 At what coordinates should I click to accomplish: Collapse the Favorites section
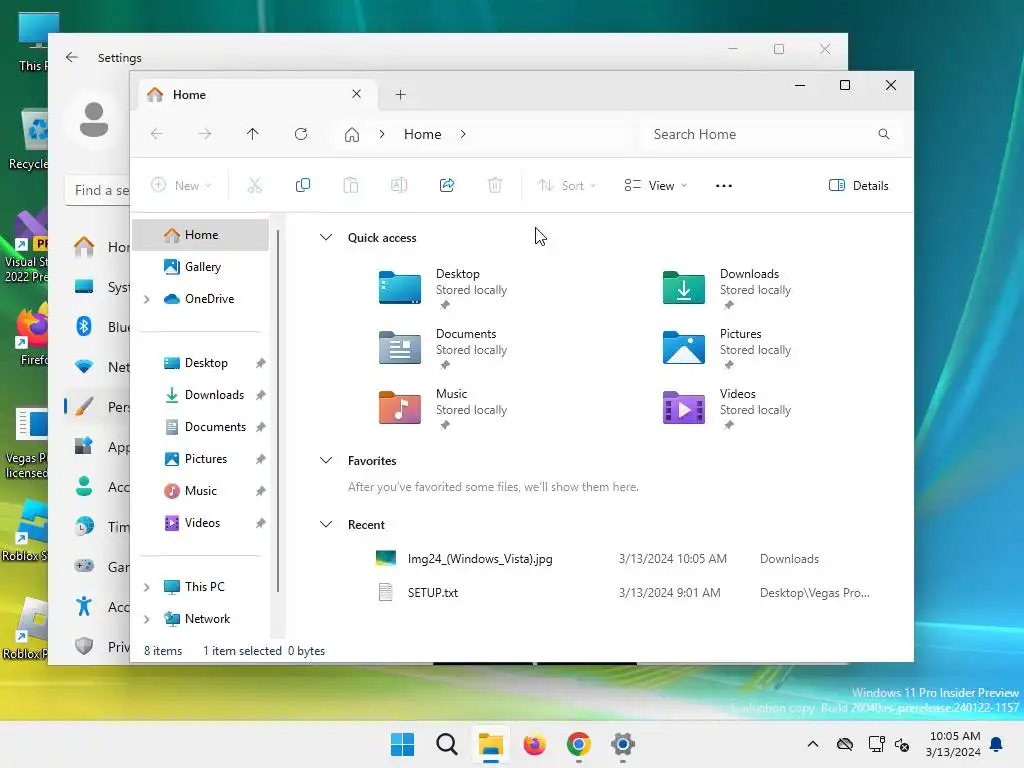(326, 460)
